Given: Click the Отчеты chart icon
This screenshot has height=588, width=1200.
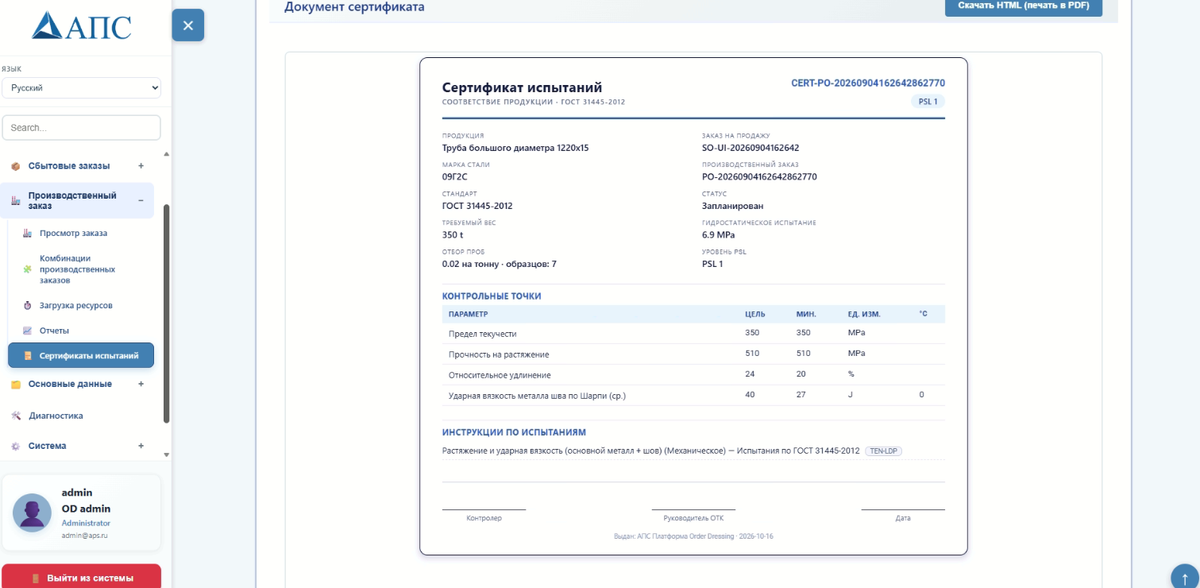Looking at the screenshot, I should pos(28,331).
